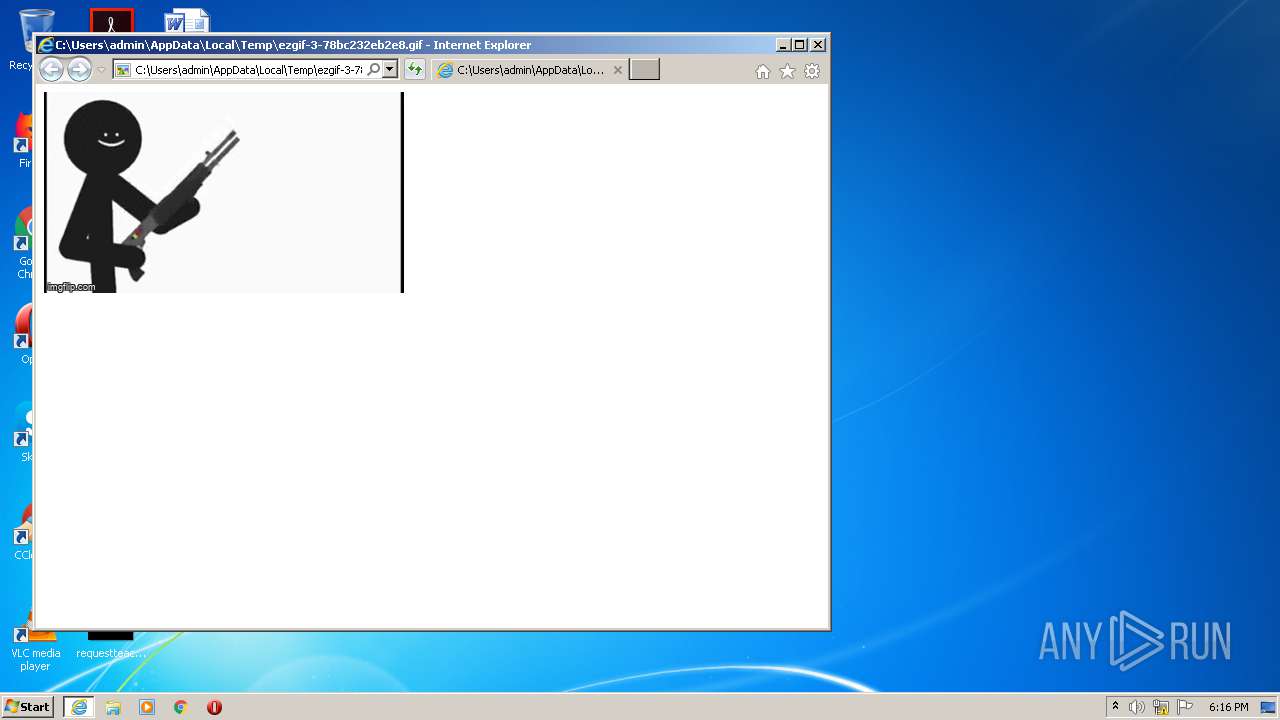
Task: Minimize the Internet Explorer window
Action: pyautogui.click(x=783, y=45)
